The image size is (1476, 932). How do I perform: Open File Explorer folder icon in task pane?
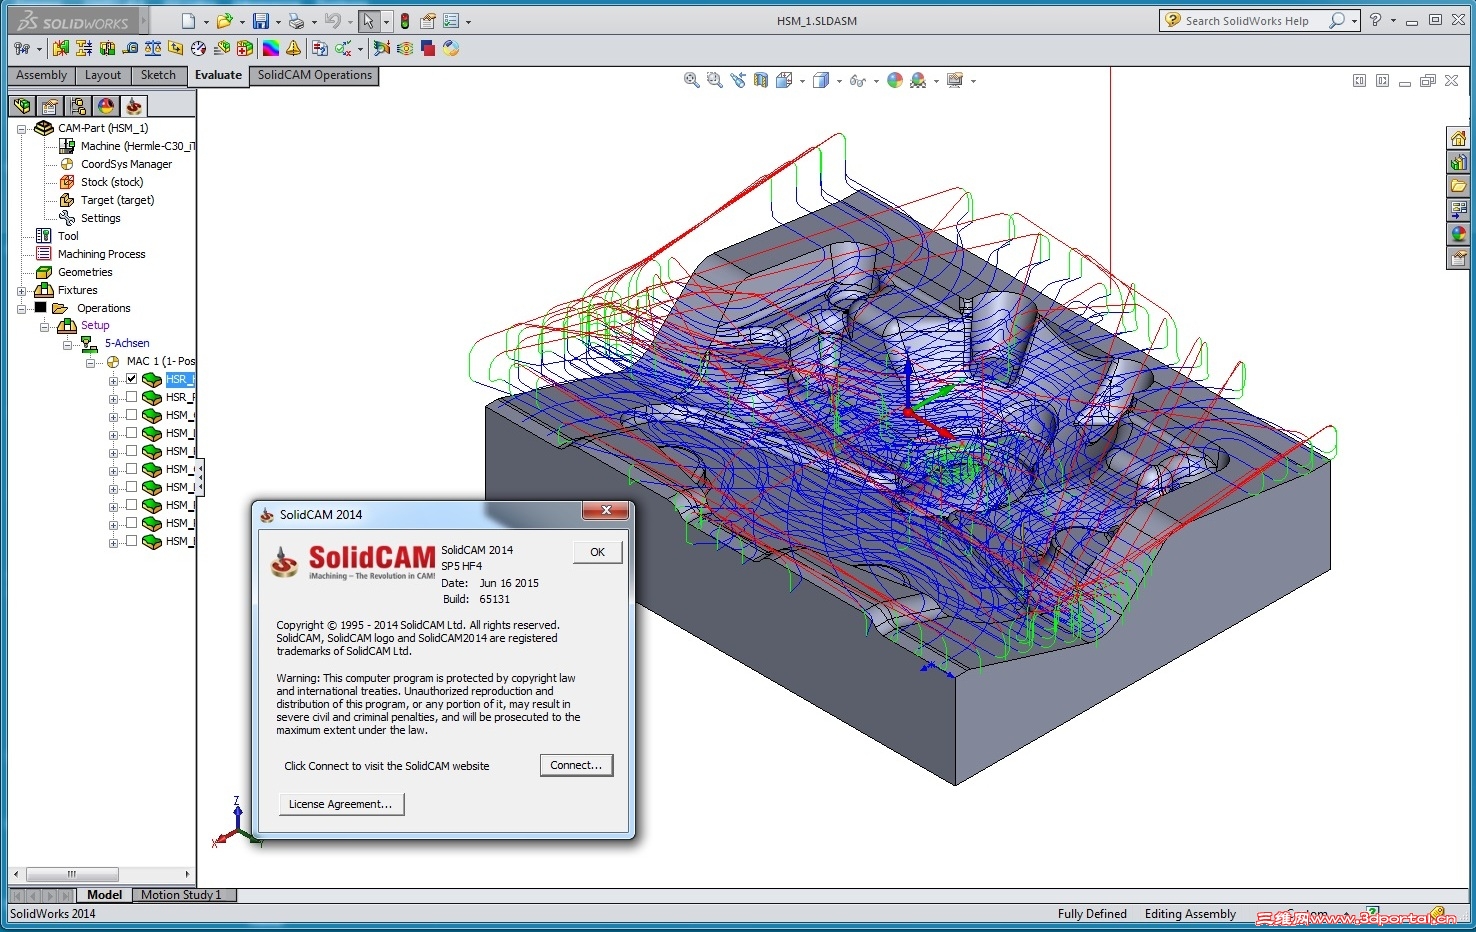pyautogui.click(x=1459, y=186)
